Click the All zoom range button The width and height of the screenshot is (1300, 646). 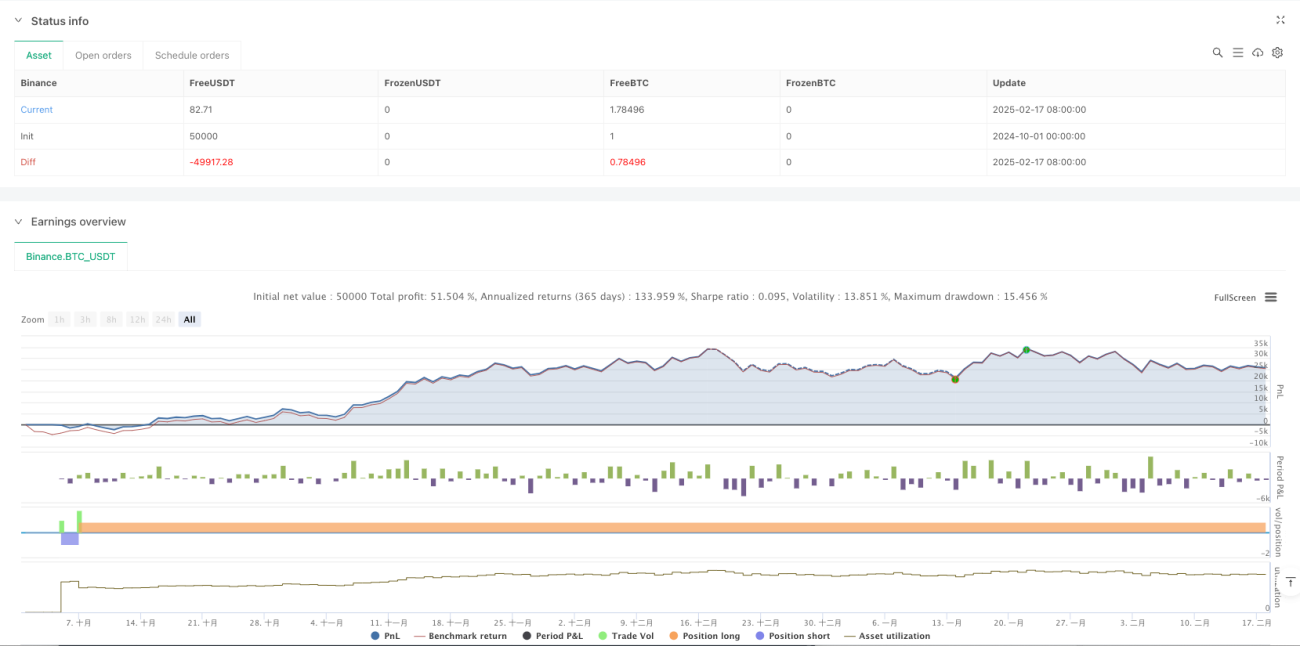click(190, 320)
